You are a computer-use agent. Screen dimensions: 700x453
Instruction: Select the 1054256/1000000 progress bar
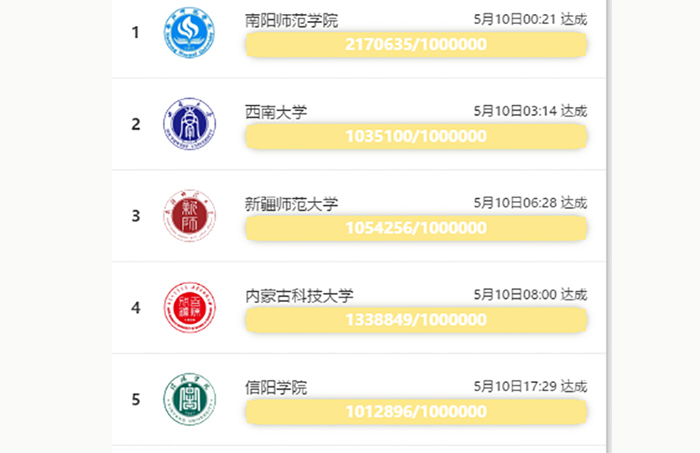[416, 229]
